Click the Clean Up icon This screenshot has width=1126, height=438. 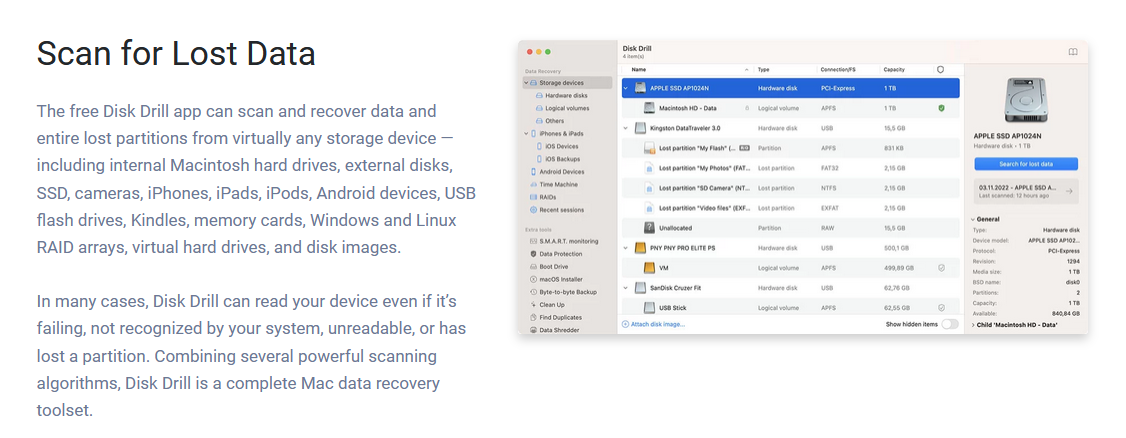click(533, 304)
